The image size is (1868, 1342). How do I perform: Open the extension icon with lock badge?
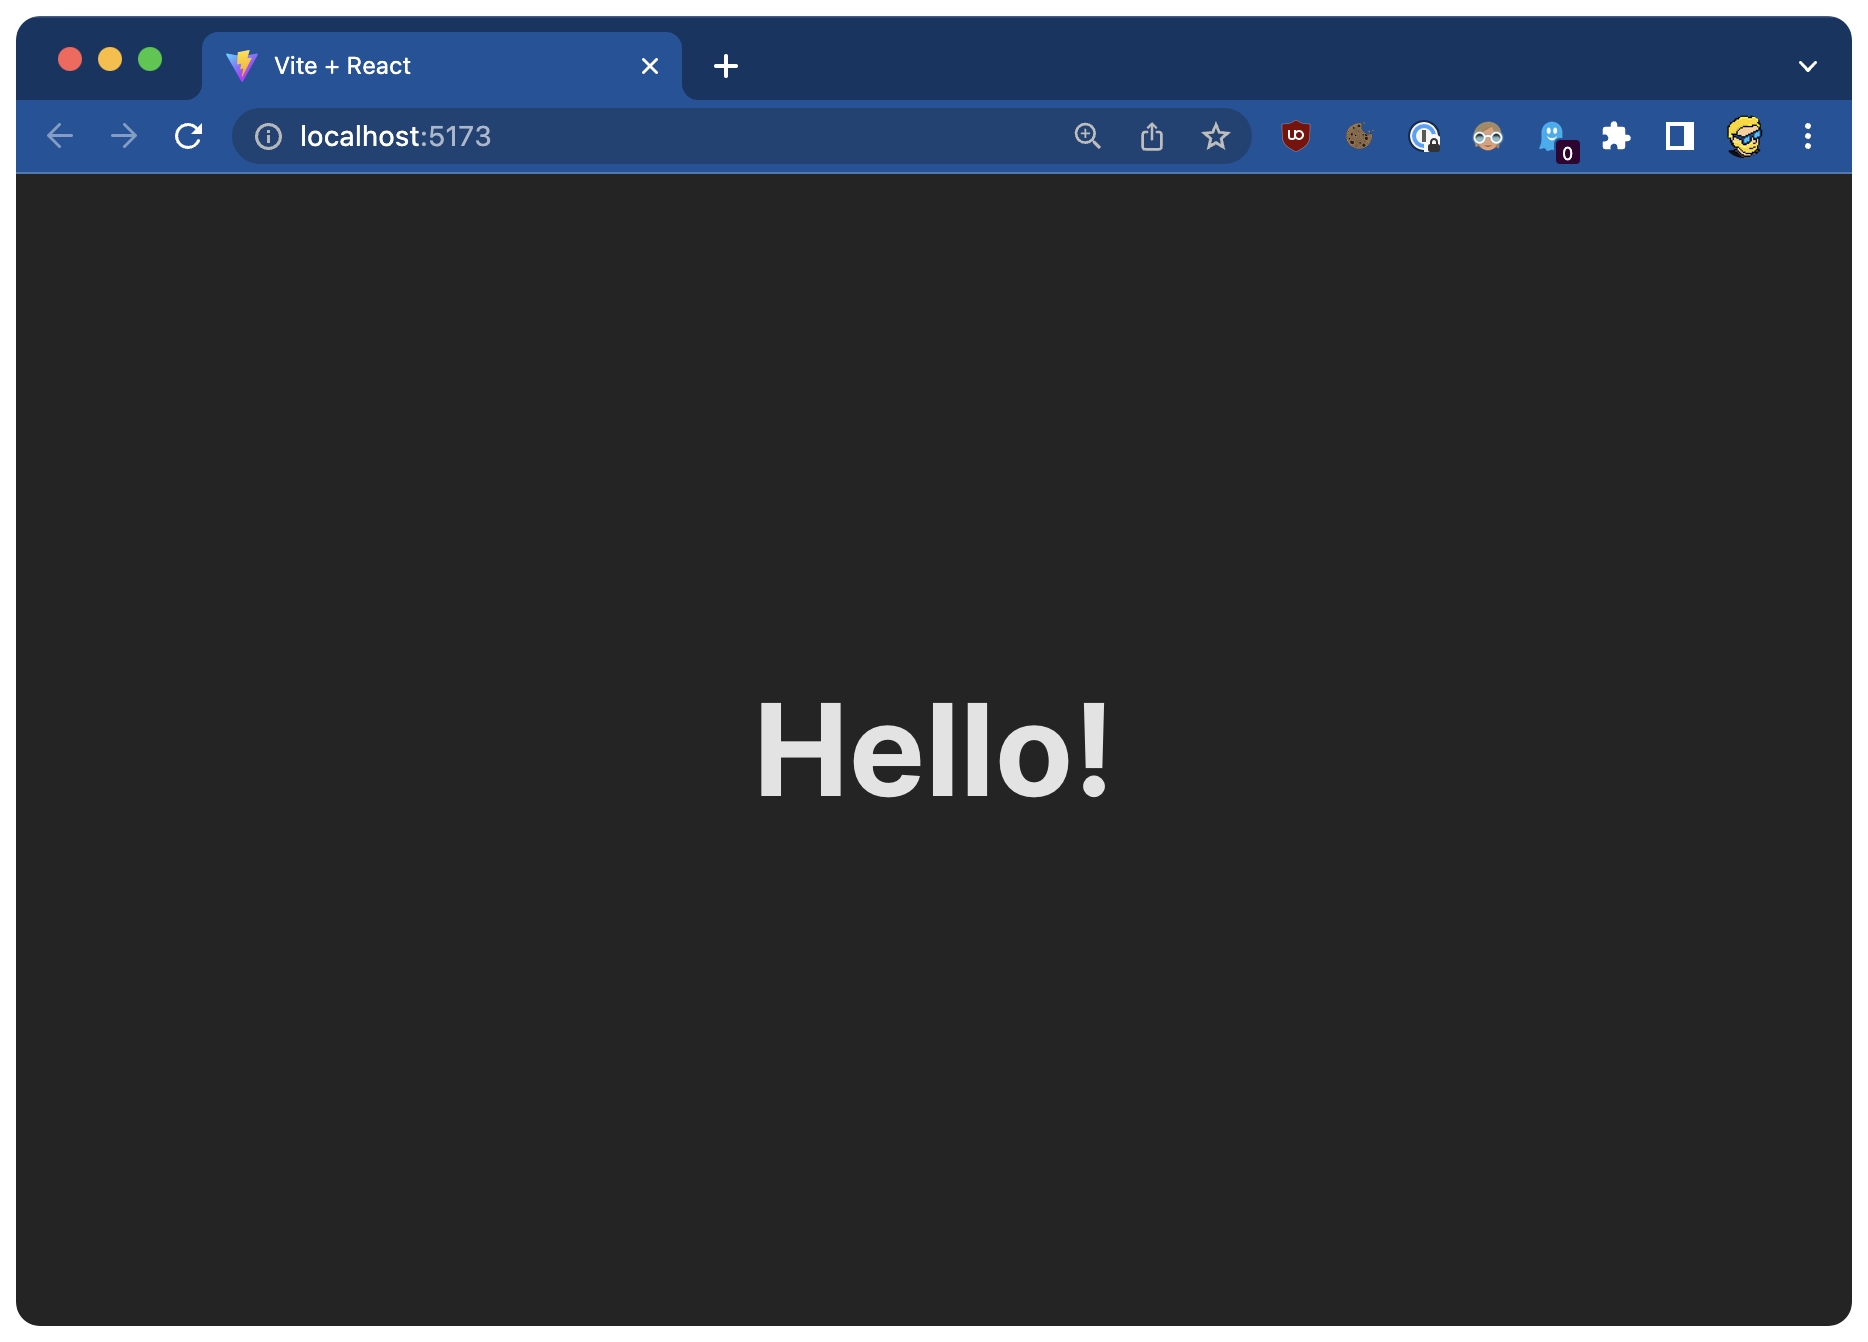coord(1423,136)
